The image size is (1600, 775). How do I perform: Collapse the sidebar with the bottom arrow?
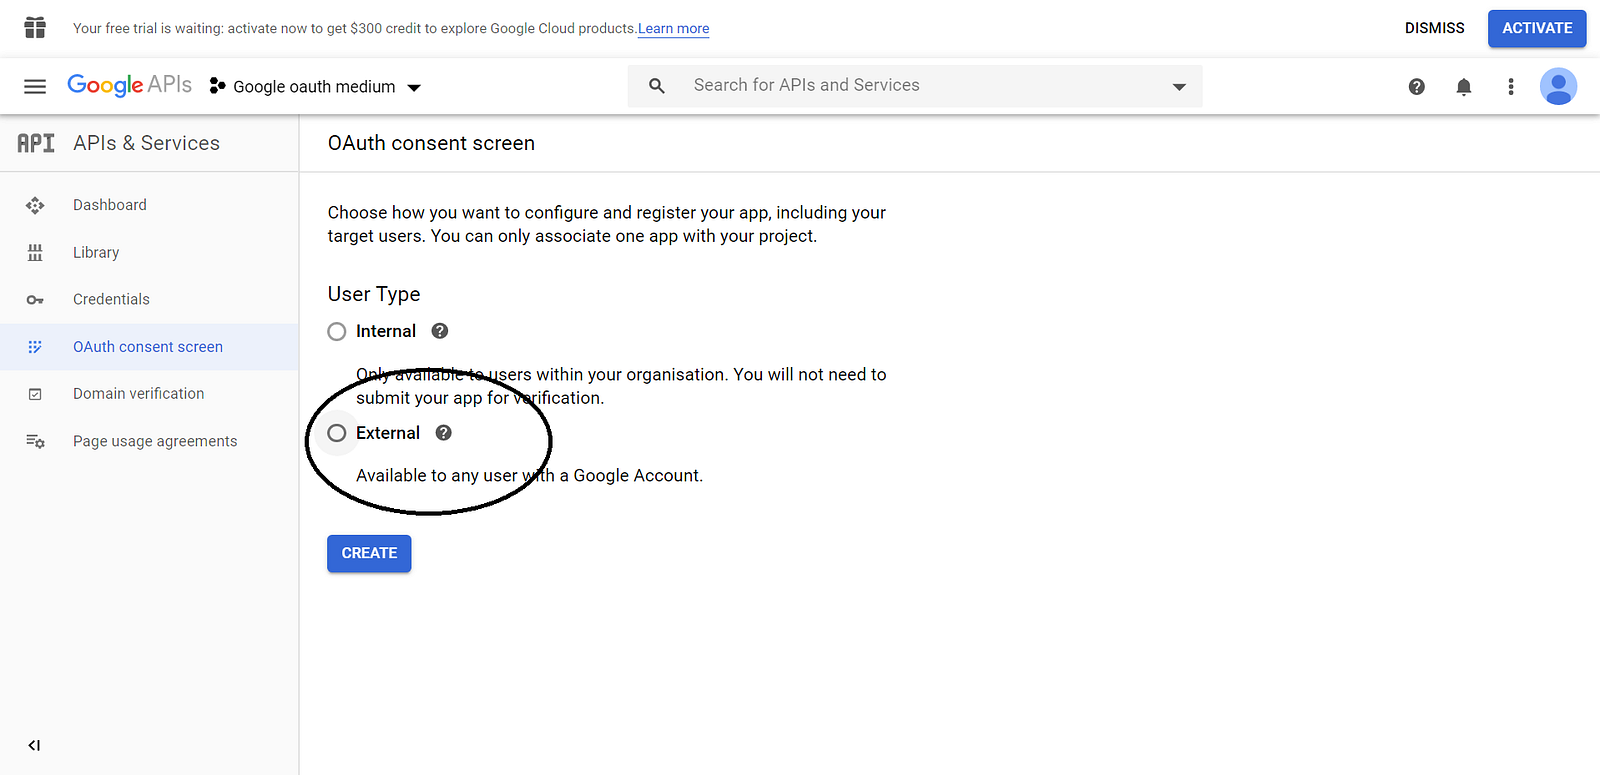(x=34, y=745)
